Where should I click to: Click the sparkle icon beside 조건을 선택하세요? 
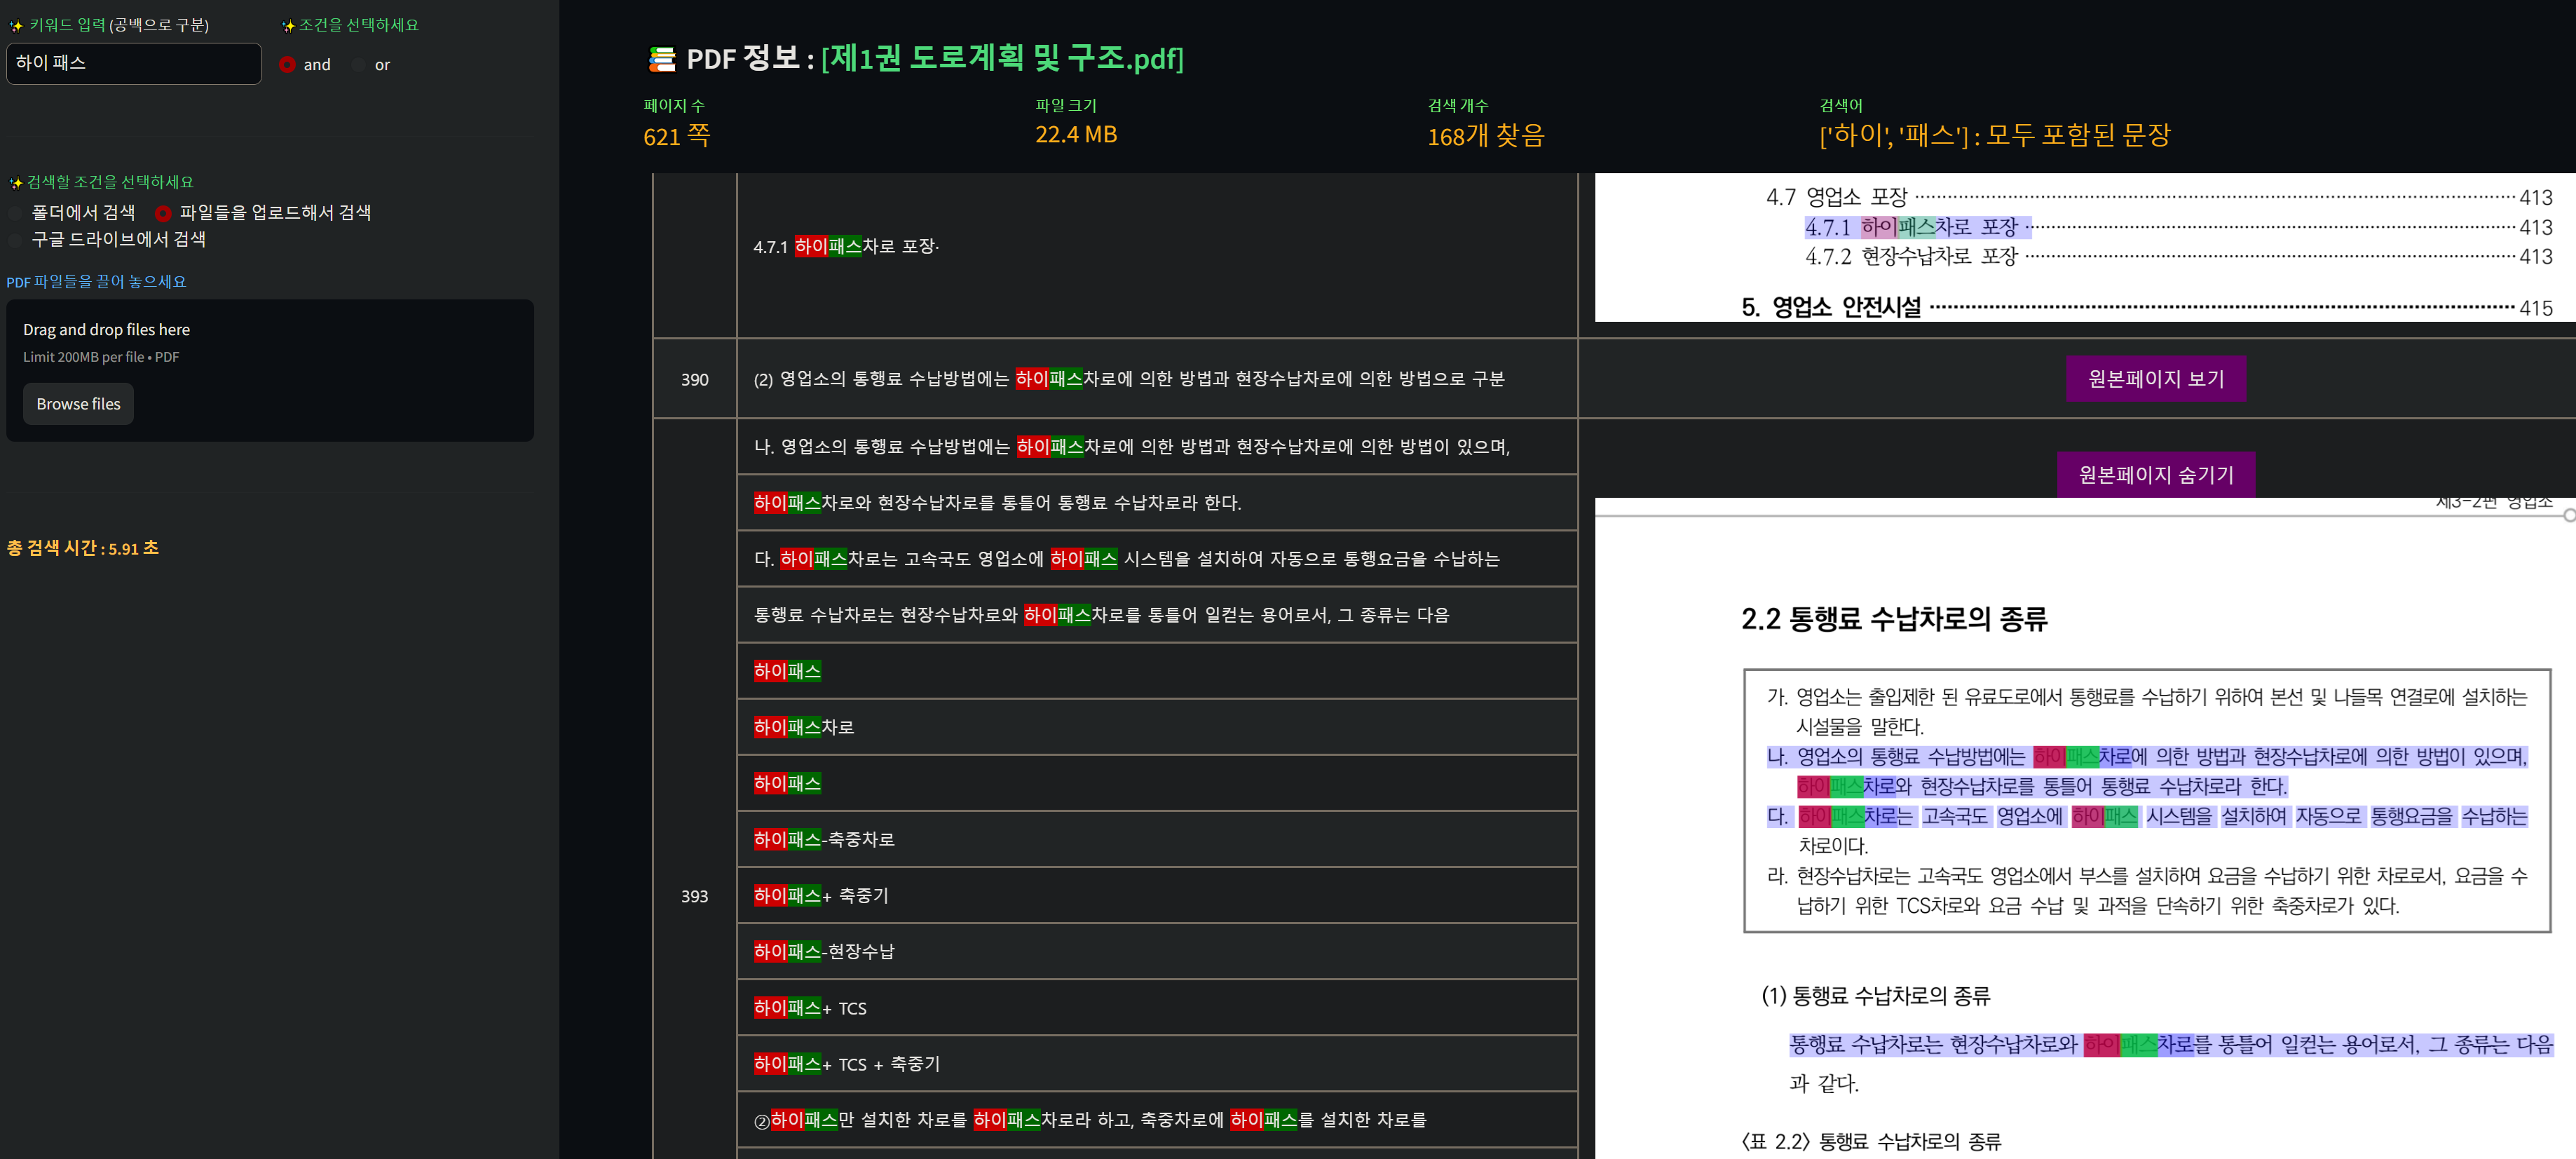[289, 24]
